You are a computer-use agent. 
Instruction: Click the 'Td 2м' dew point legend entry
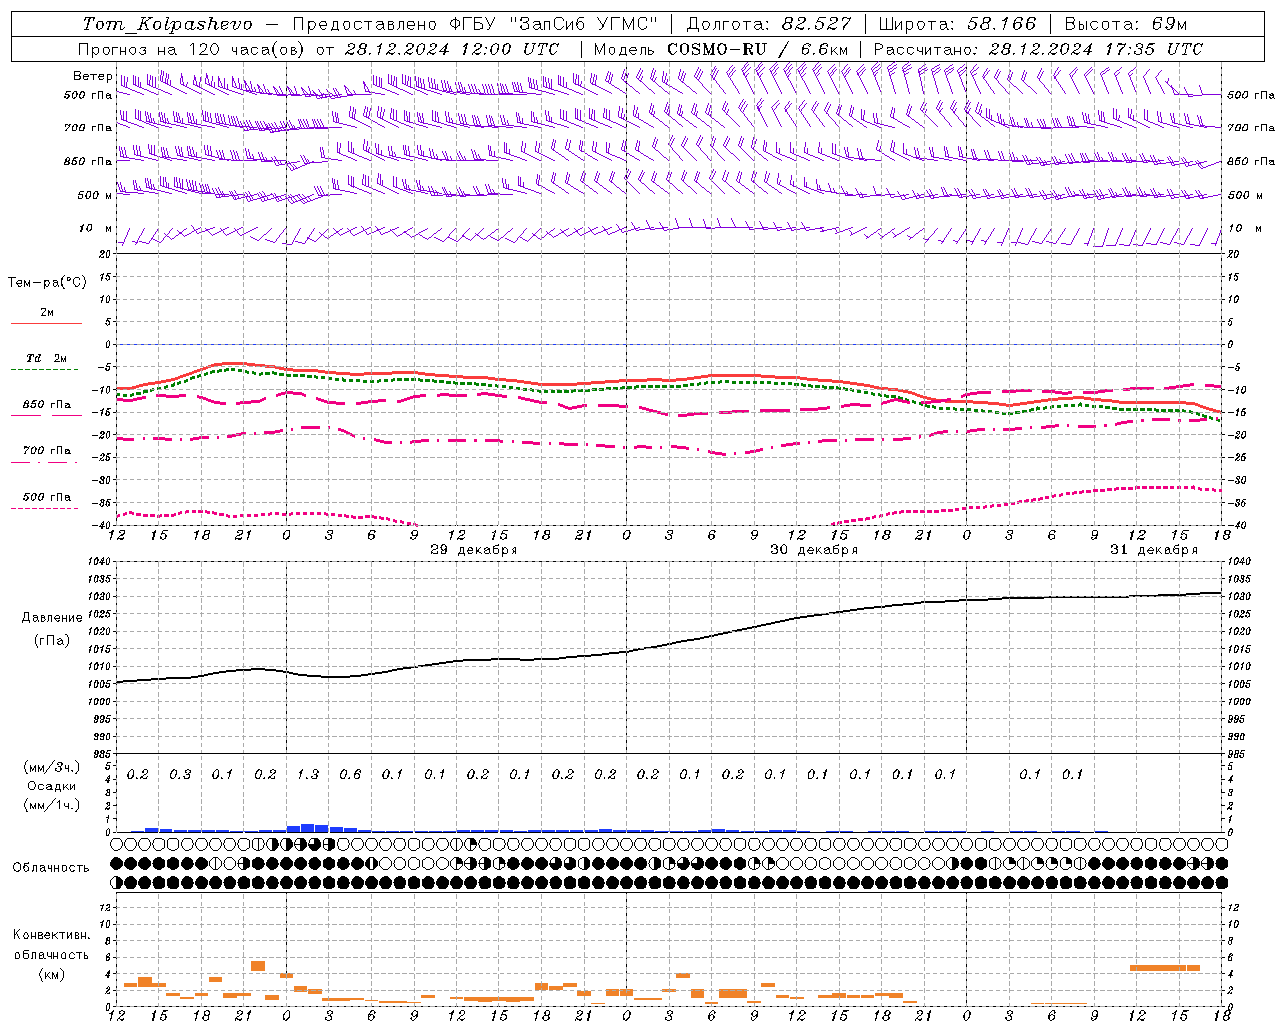[x=46, y=358]
